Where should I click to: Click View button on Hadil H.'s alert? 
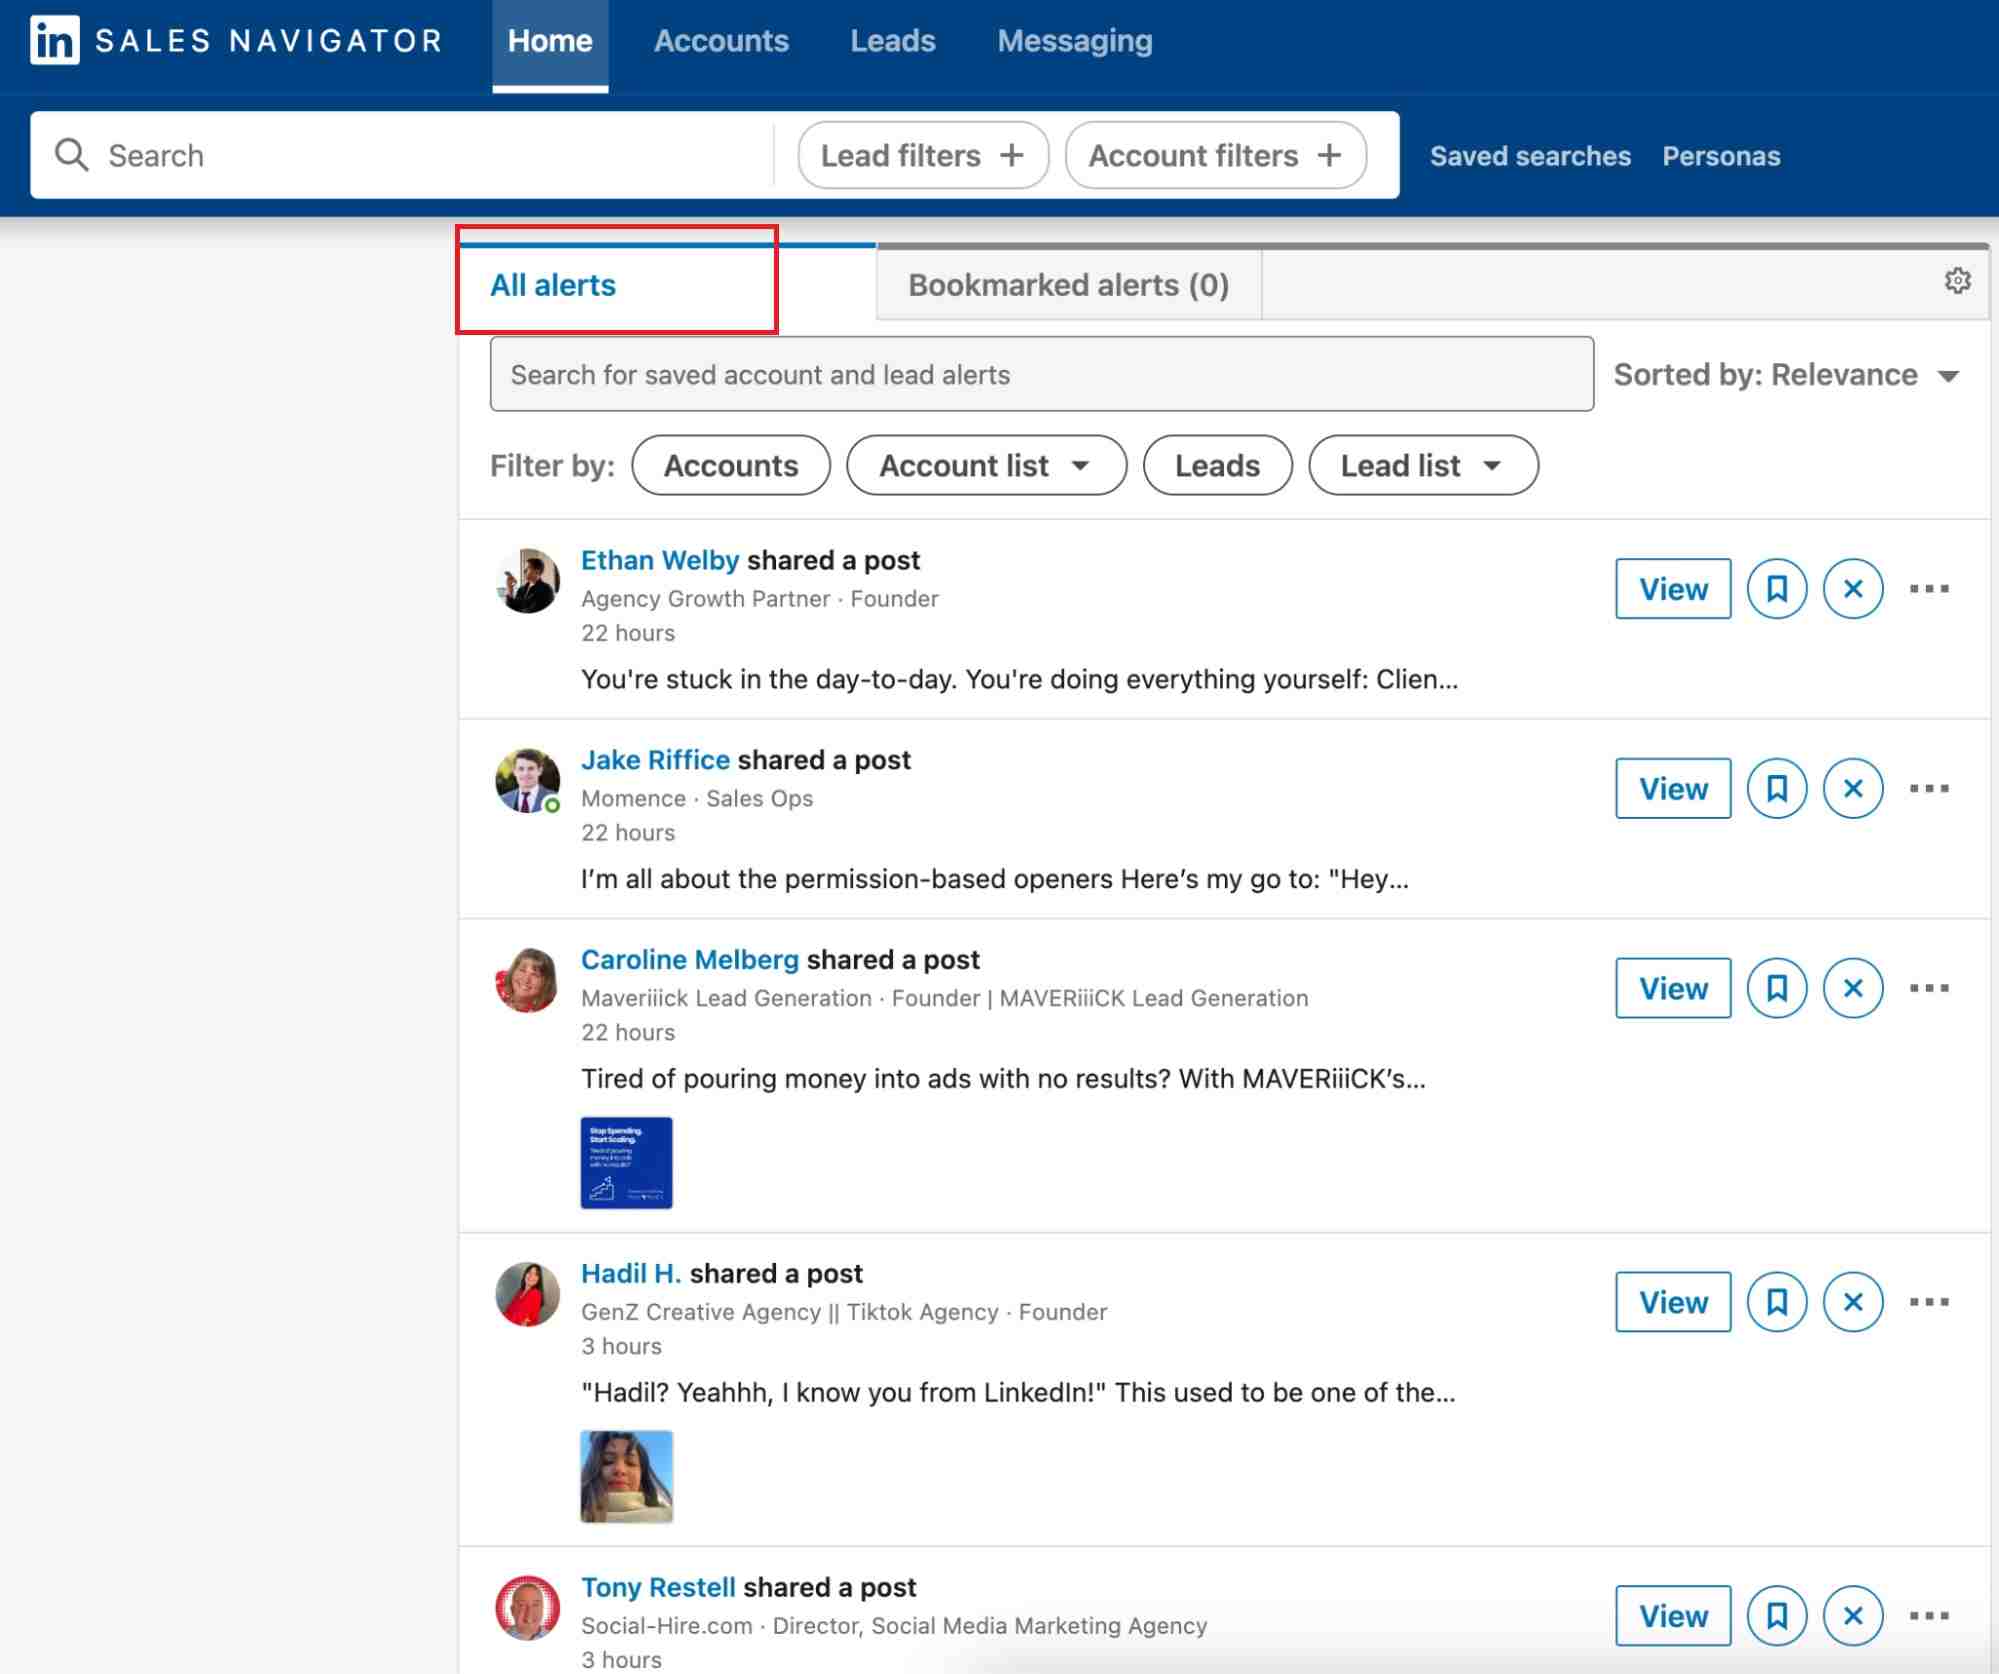pyautogui.click(x=1672, y=1302)
